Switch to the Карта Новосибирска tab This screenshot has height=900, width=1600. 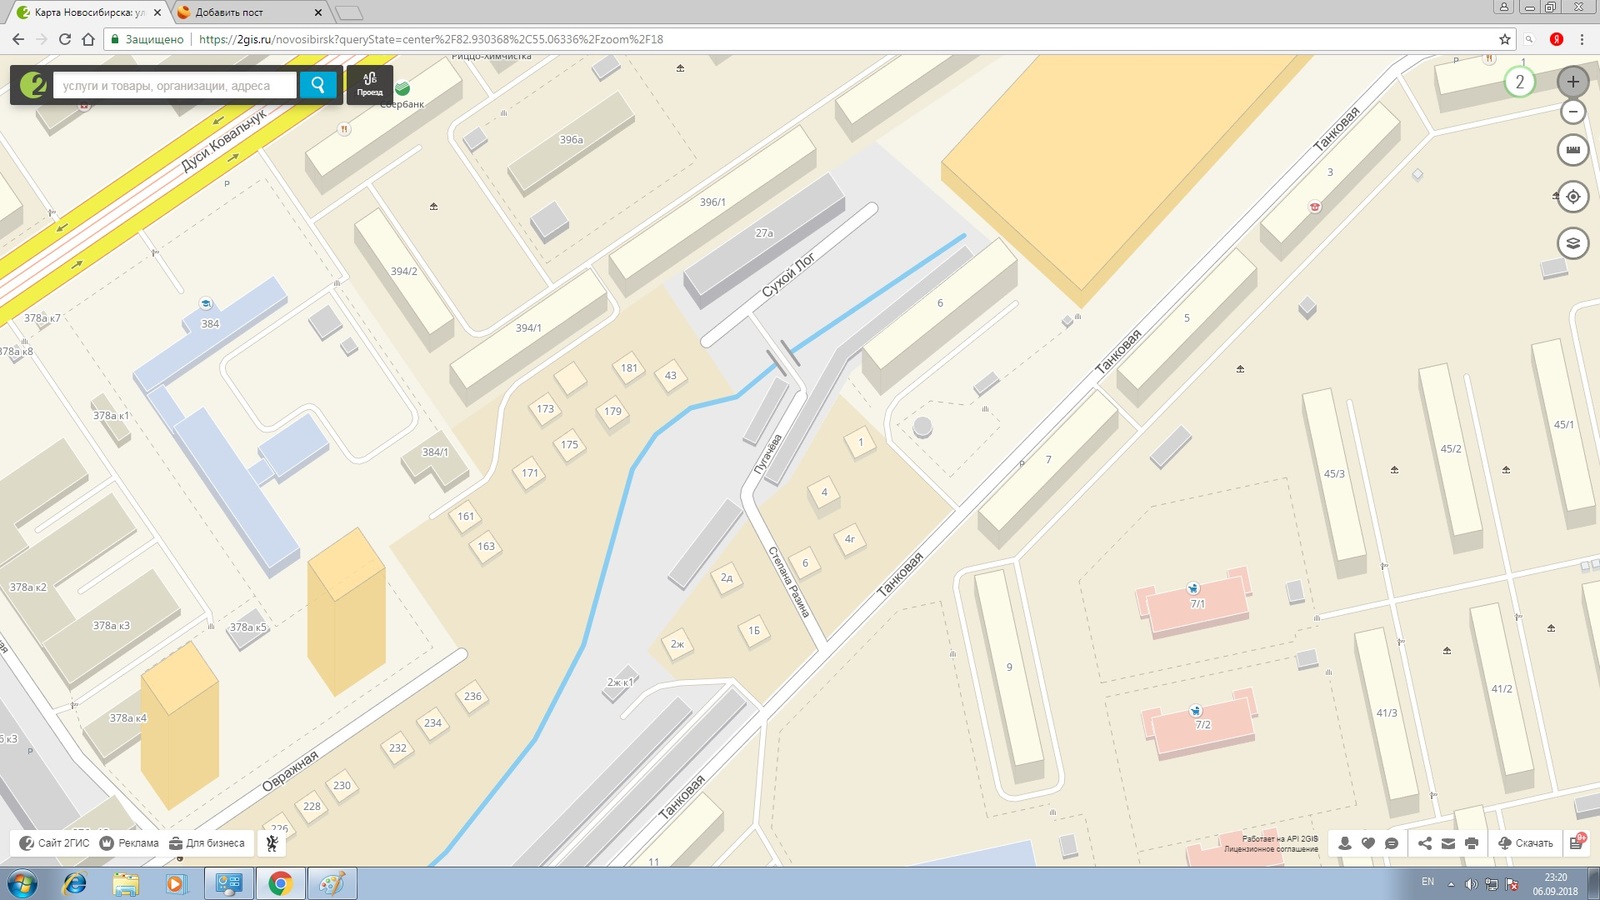tap(88, 12)
